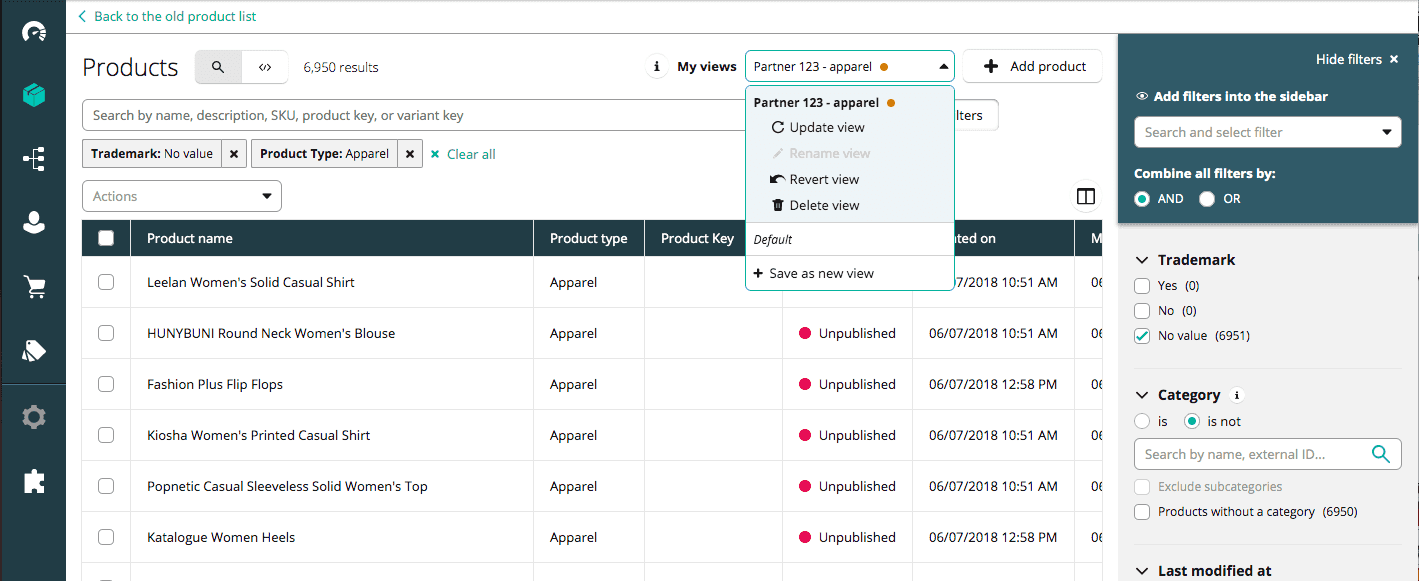Click the Add product button
Viewport: 1419px width, 581px height.
click(1035, 67)
